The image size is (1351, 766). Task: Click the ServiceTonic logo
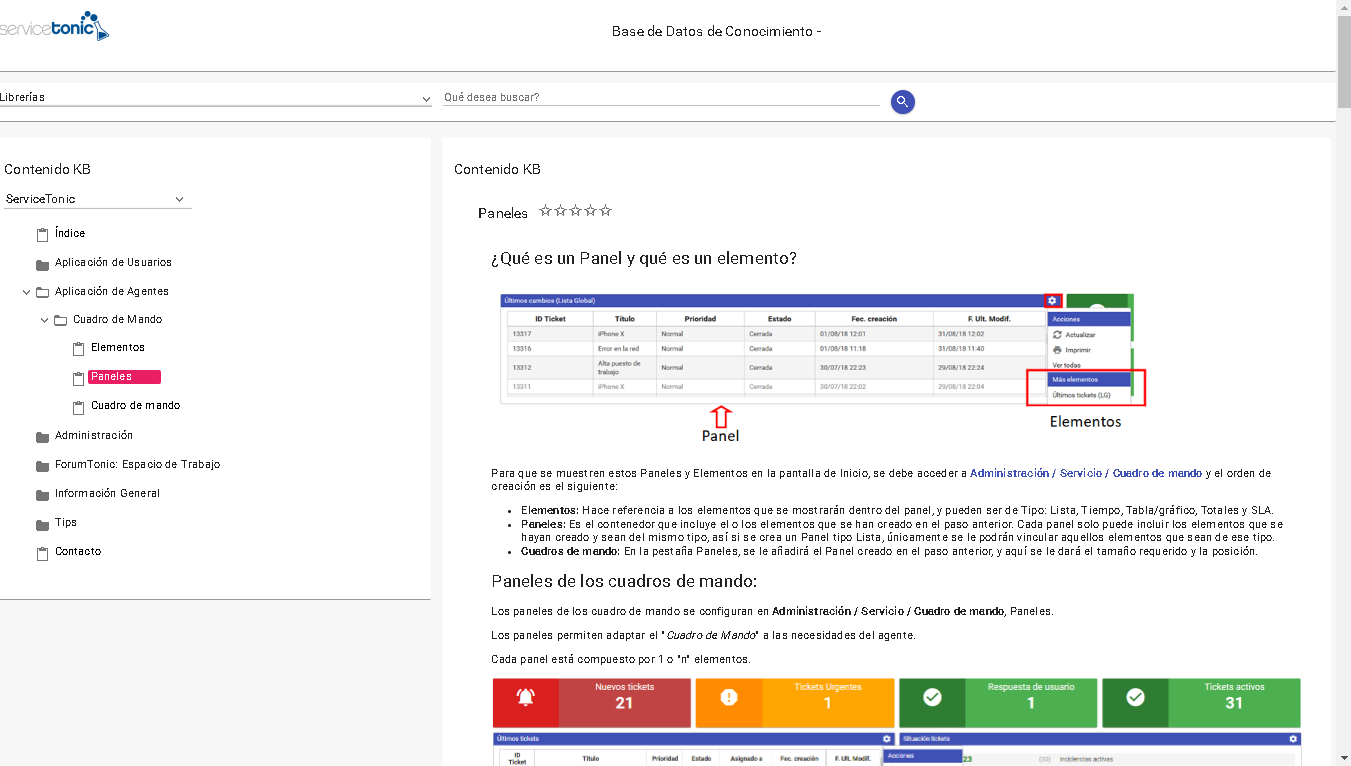[x=54, y=26]
